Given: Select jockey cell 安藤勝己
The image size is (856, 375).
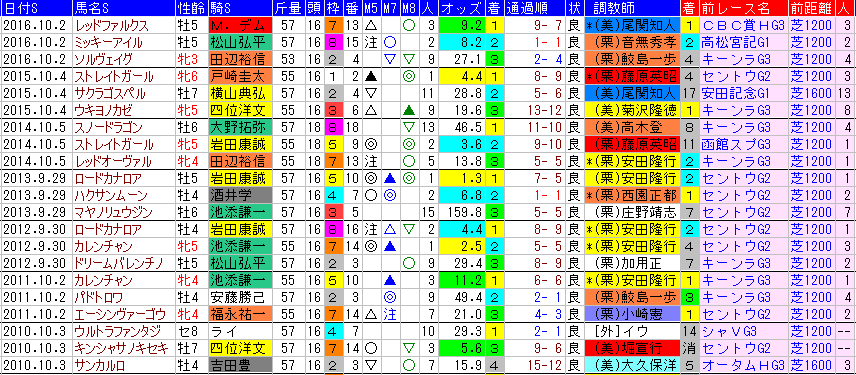Looking at the screenshot, I should pyautogui.click(x=240, y=298).
